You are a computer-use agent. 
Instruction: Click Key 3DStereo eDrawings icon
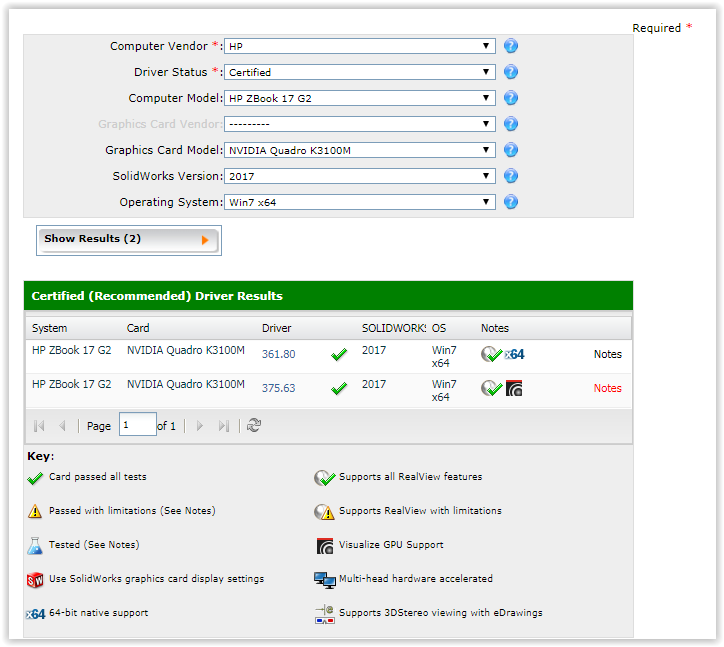[325, 614]
